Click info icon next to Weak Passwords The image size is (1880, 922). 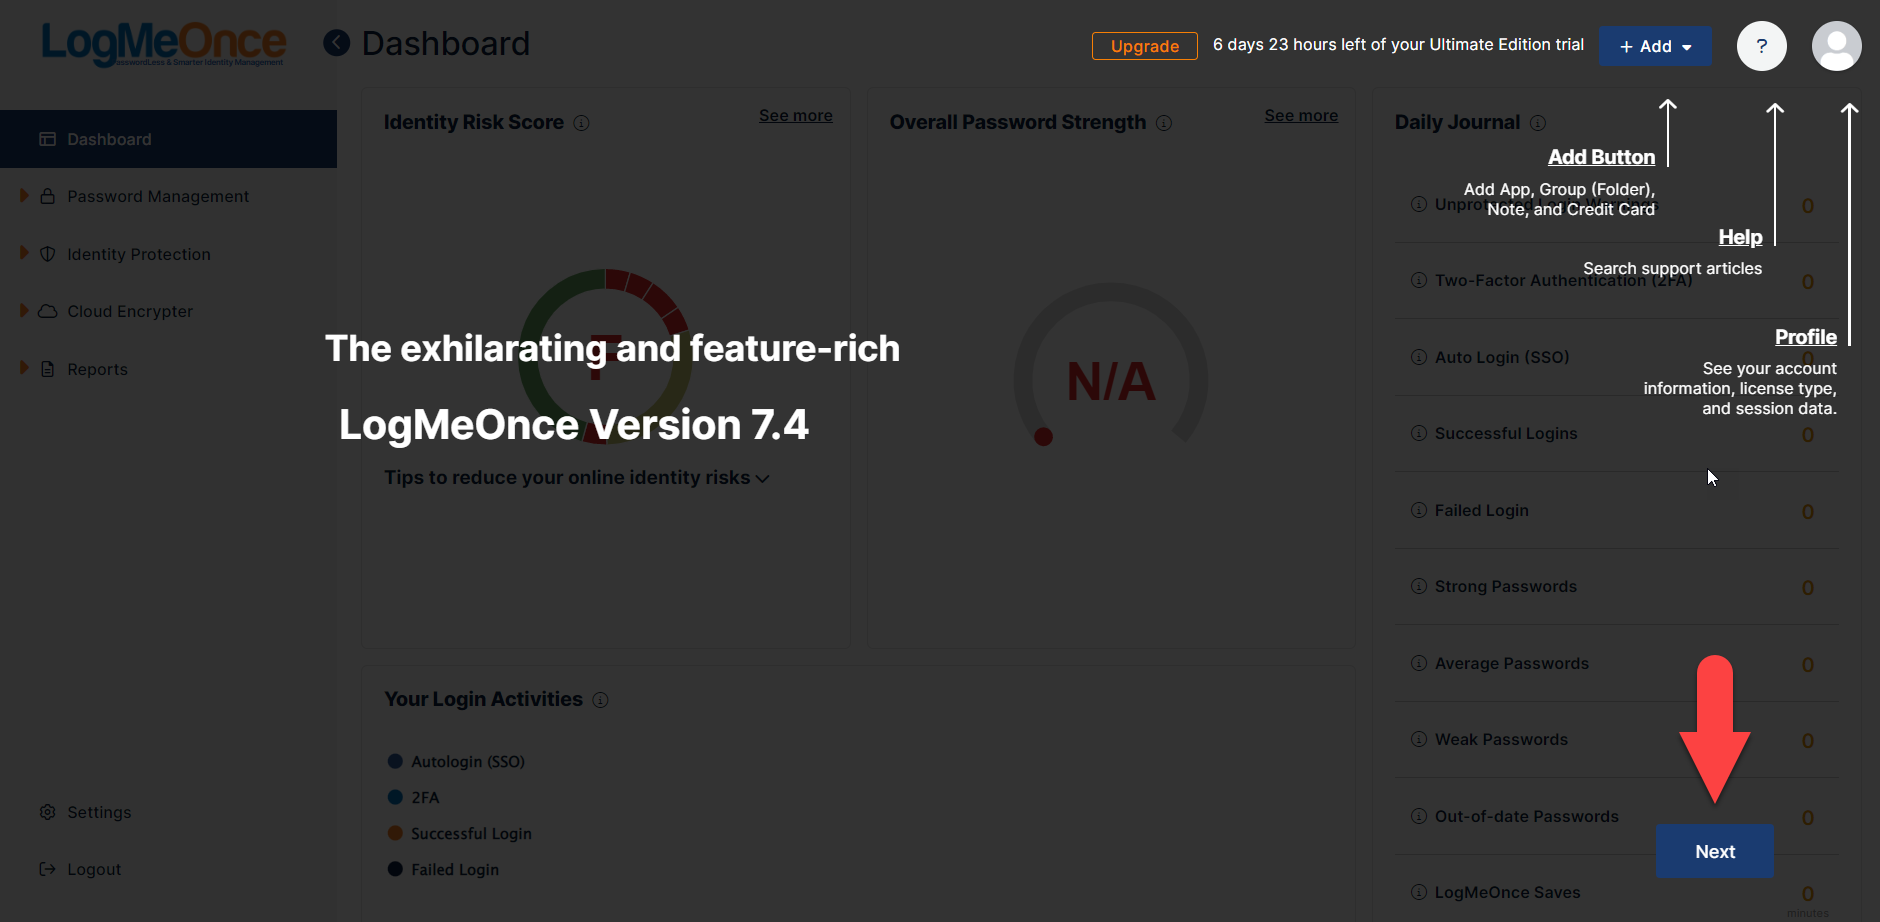click(x=1418, y=739)
